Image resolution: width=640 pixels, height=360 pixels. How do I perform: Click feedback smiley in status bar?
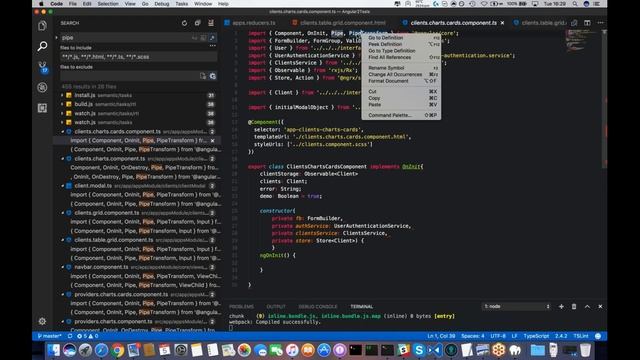(598, 336)
